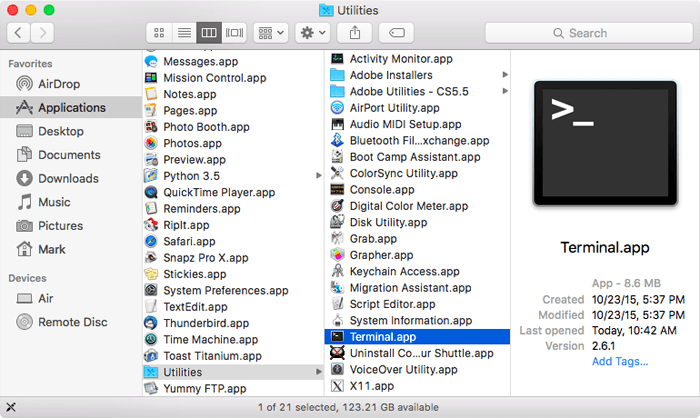This screenshot has width=700, height=418.
Task: Go forward with the forward arrow
Action: coord(42,33)
